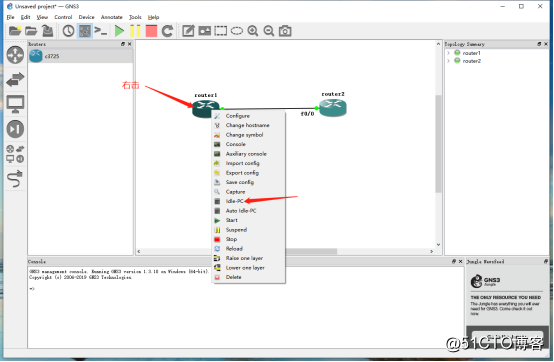Select the Draw a rectangle tool
This screenshot has height=362, width=554.
point(221,31)
